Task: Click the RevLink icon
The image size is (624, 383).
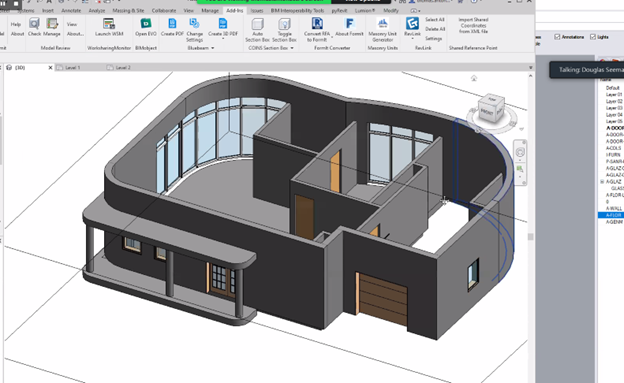Action: (x=412, y=23)
